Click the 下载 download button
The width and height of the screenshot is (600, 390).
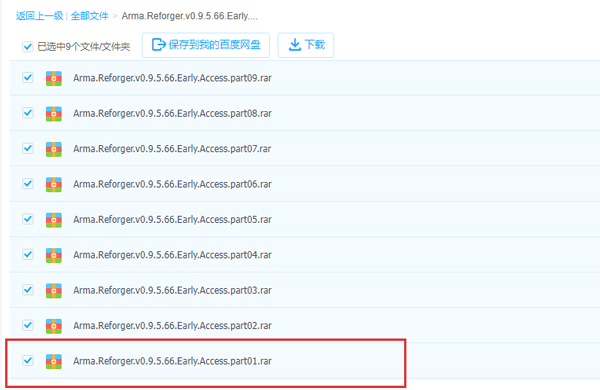pyautogui.click(x=306, y=45)
